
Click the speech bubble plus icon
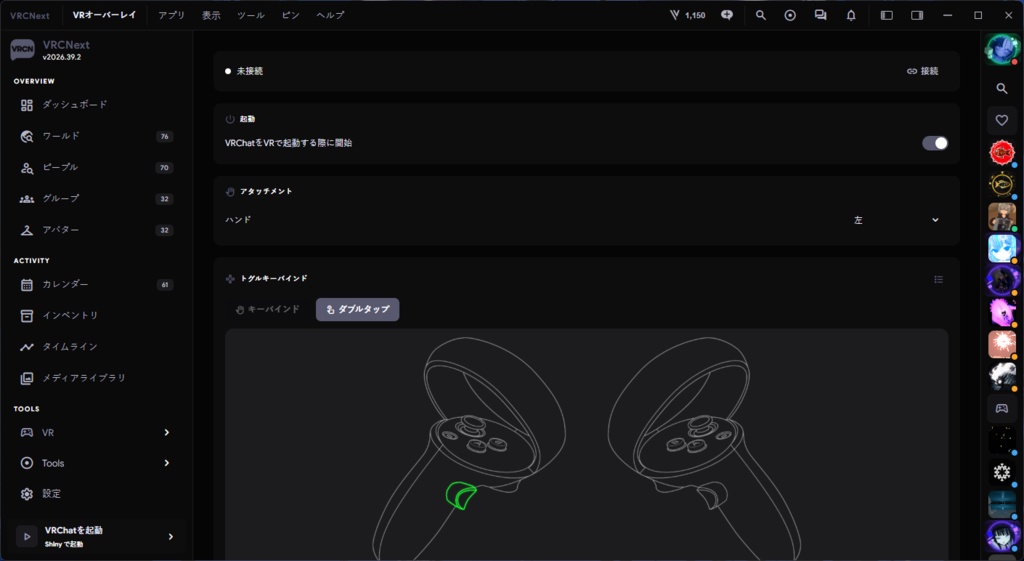(727, 15)
